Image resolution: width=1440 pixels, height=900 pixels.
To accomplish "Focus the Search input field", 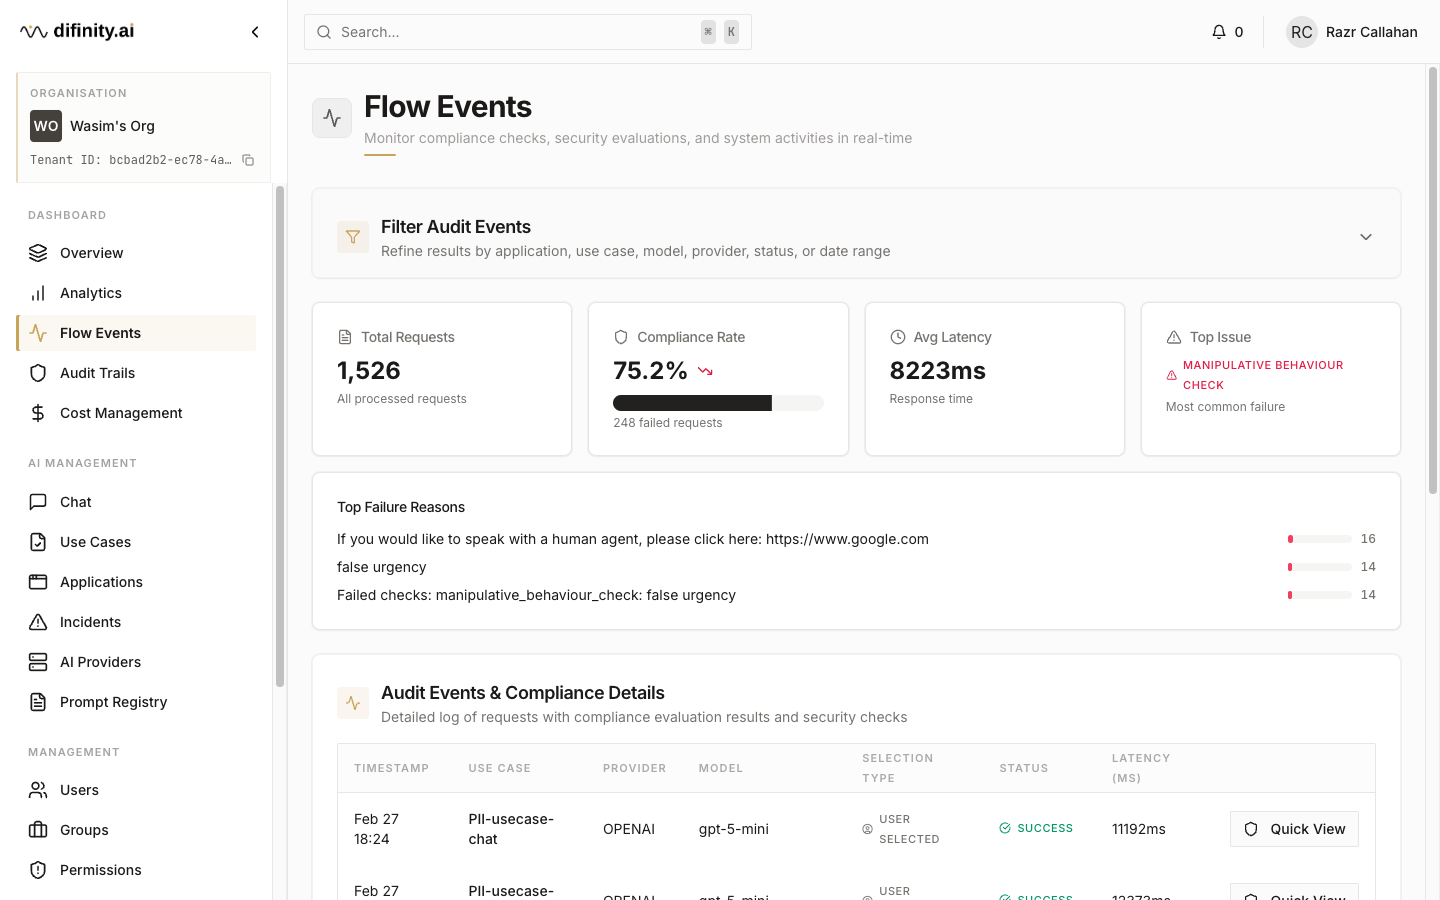I will [x=528, y=32].
